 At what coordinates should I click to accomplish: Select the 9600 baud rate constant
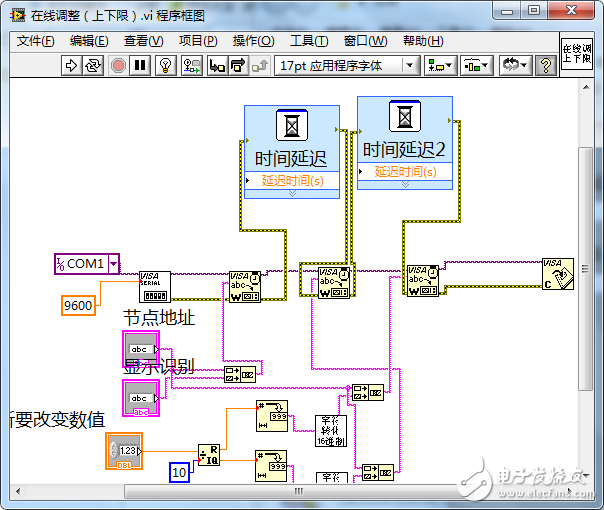click(78, 305)
